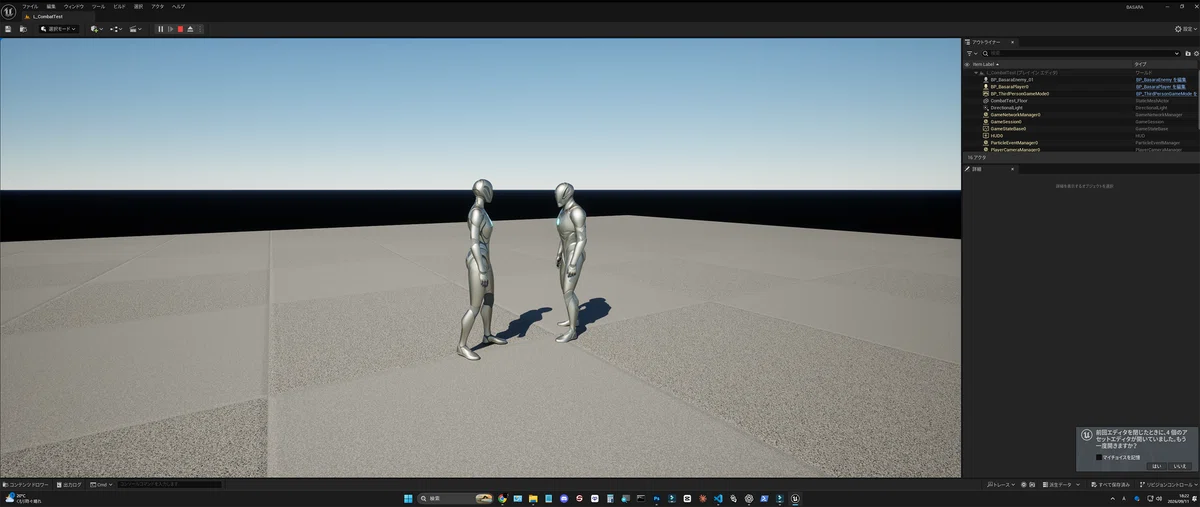This screenshot has width=1200, height=507.
Task: Open the Add content dropdown in toolbar
Action: click(x=97, y=29)
